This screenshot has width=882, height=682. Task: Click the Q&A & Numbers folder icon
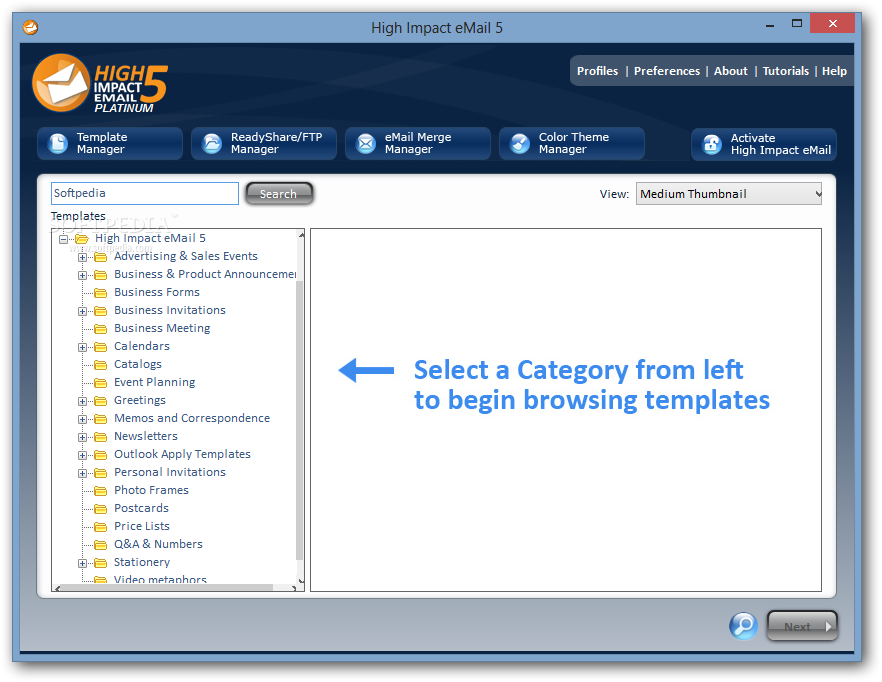tap(101, 545)
